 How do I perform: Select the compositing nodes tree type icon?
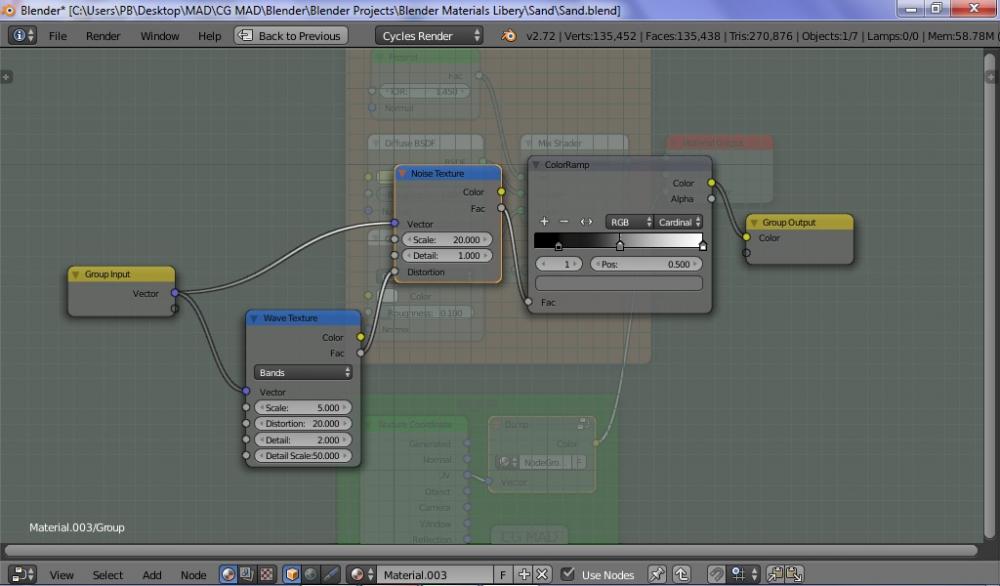coord(248,575)
